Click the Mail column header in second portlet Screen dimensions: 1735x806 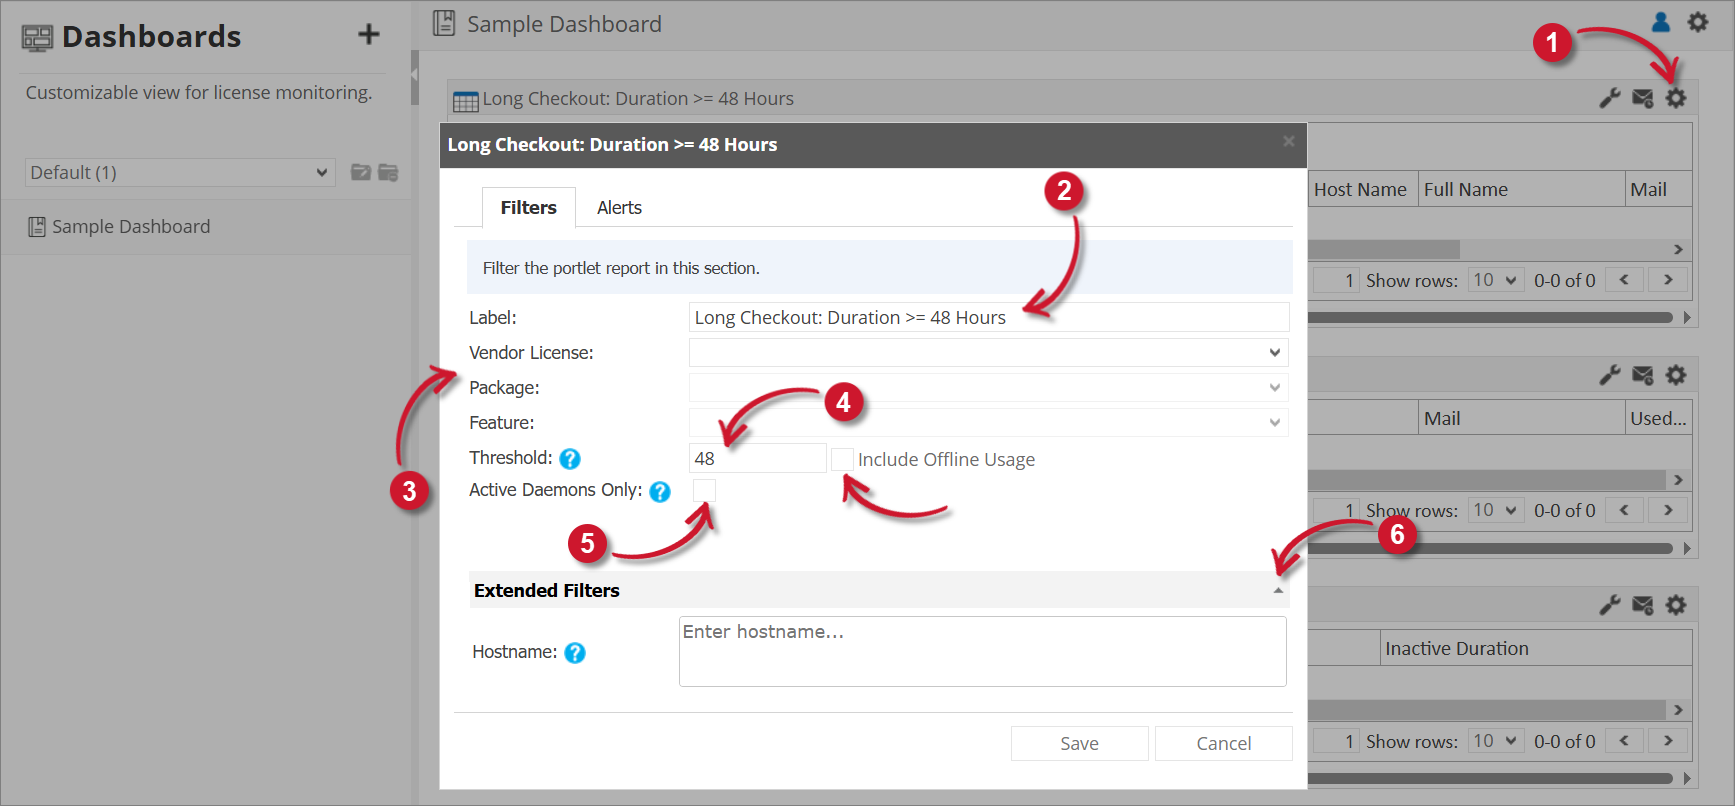click(x=1522, y=418)
